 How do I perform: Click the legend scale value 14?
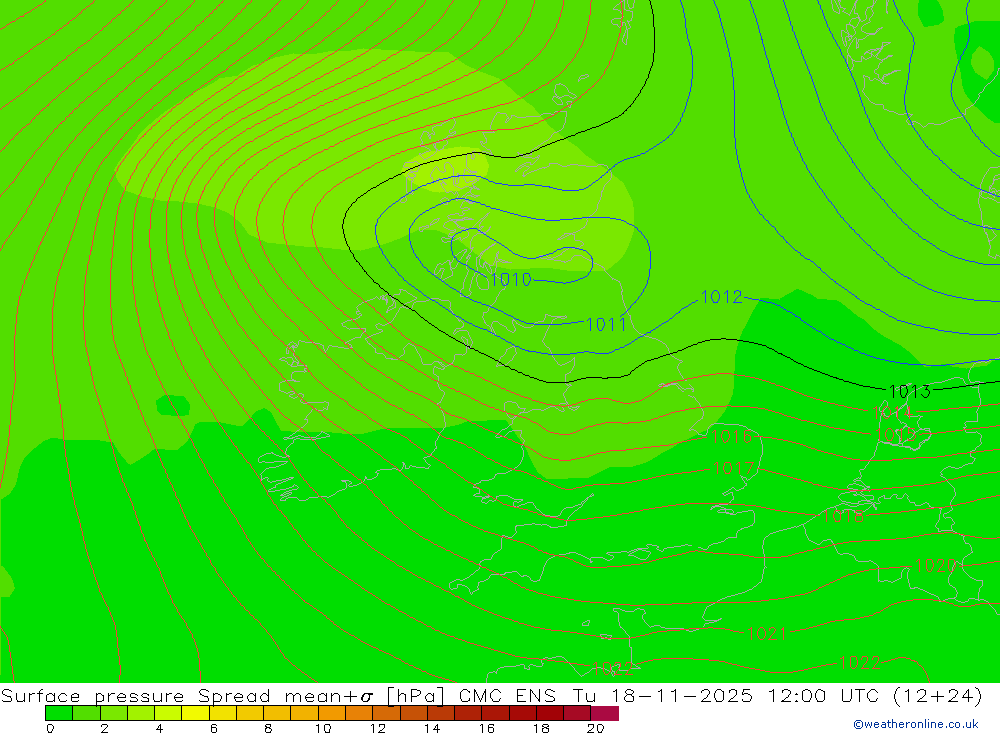point(432,728)
